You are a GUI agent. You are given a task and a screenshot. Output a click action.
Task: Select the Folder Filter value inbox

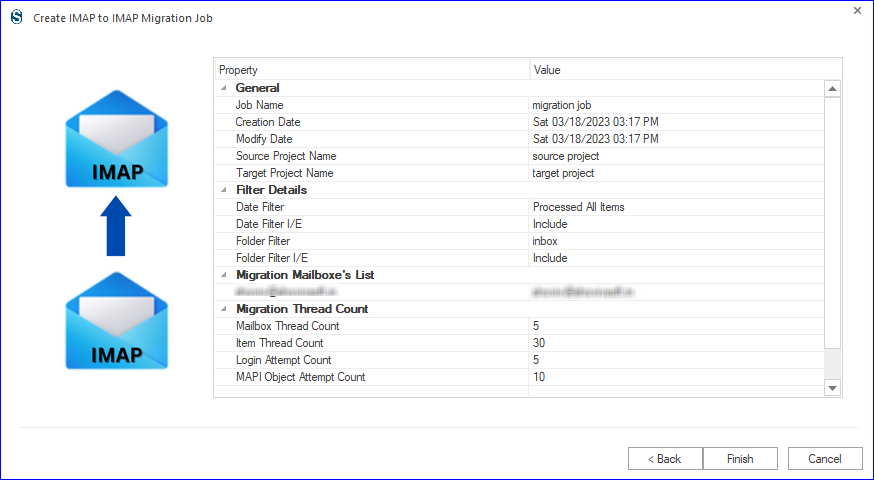click(545, 241)
